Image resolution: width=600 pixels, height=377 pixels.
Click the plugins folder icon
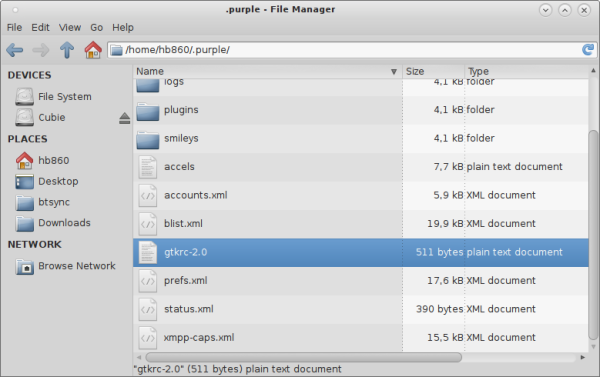coord(148,111)
